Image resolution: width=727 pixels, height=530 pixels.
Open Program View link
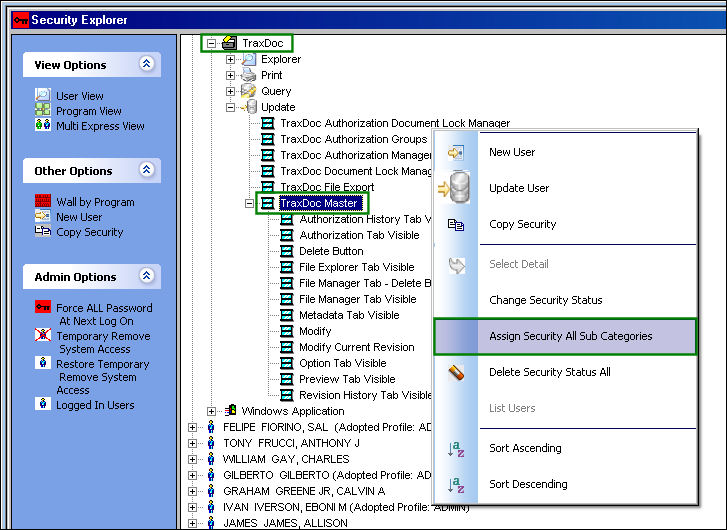(x=89, y=111)
